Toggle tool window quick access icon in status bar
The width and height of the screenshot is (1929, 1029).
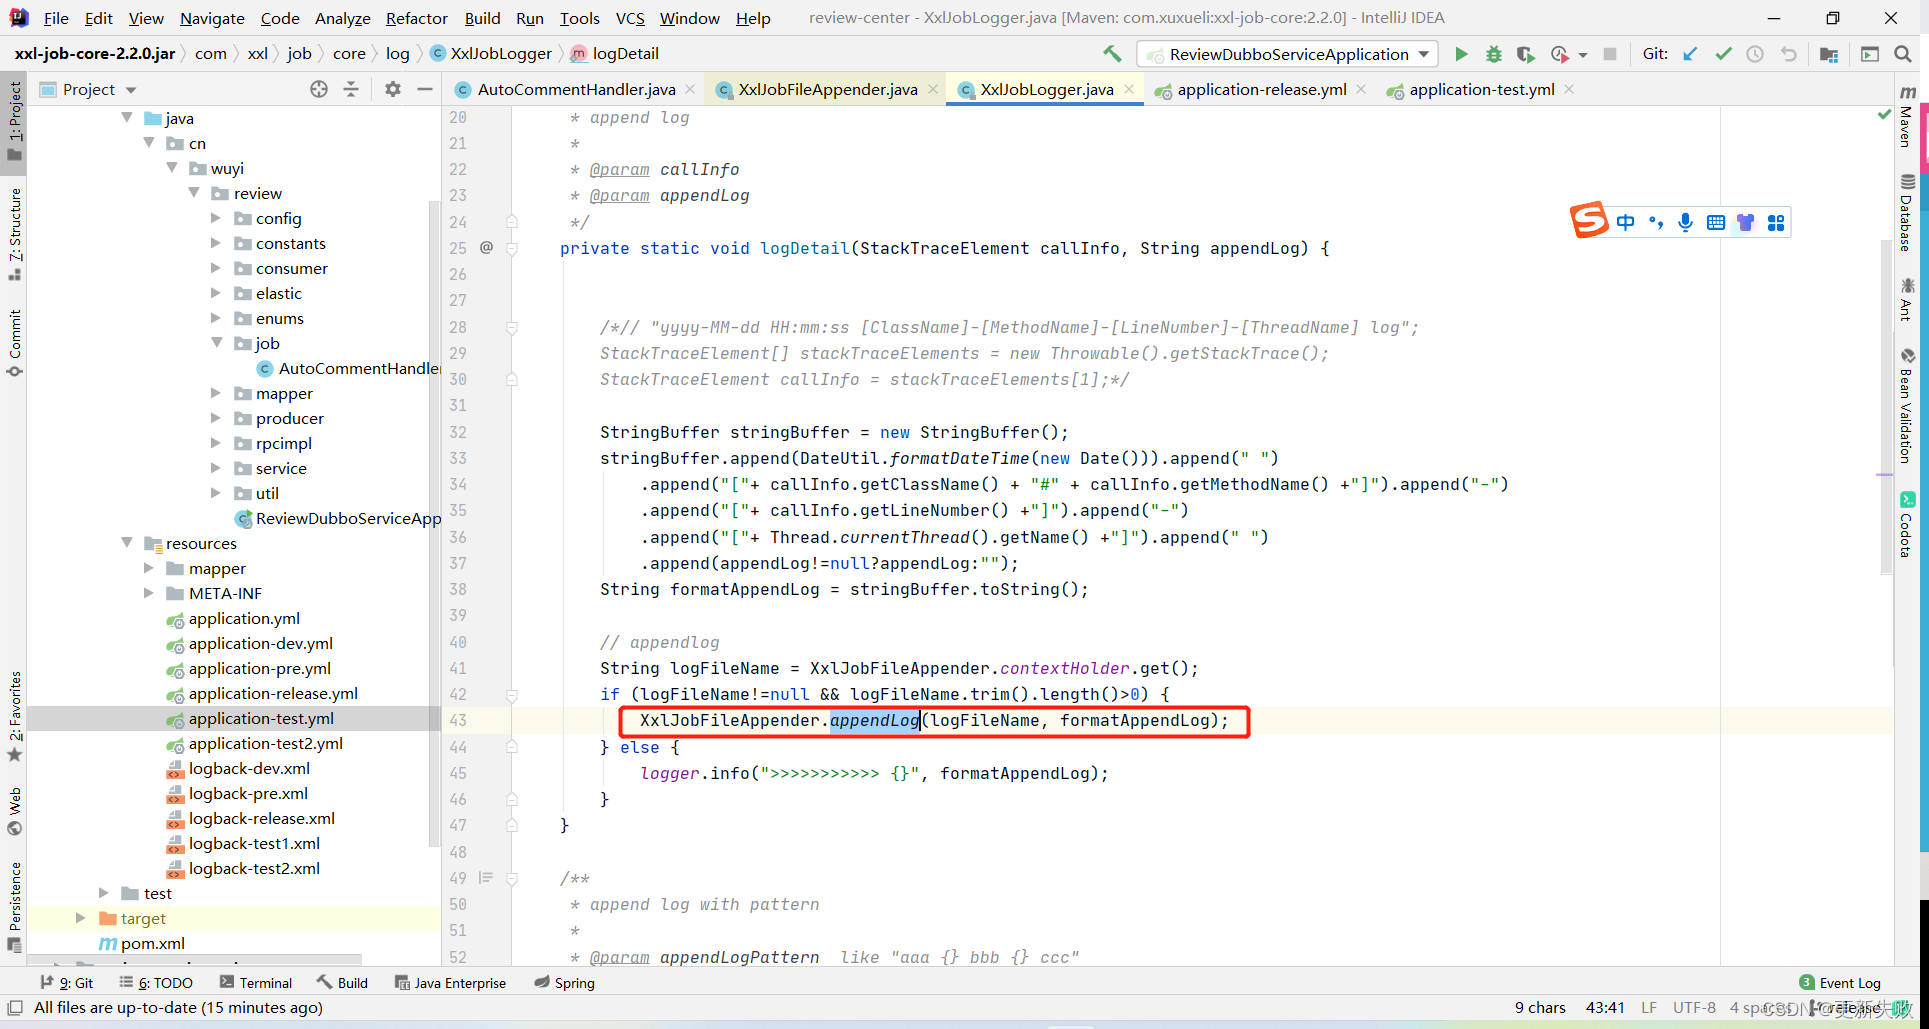(x=15, y=1007)
